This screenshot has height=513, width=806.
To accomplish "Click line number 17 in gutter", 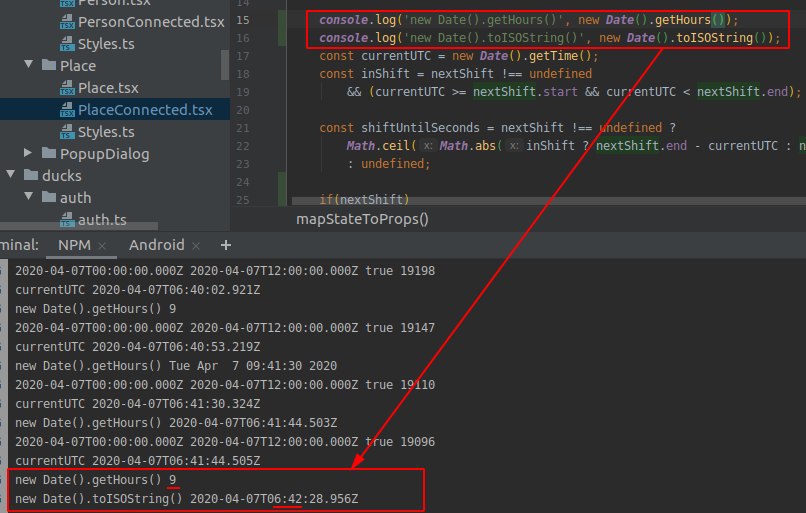I will tap(243, 56).
